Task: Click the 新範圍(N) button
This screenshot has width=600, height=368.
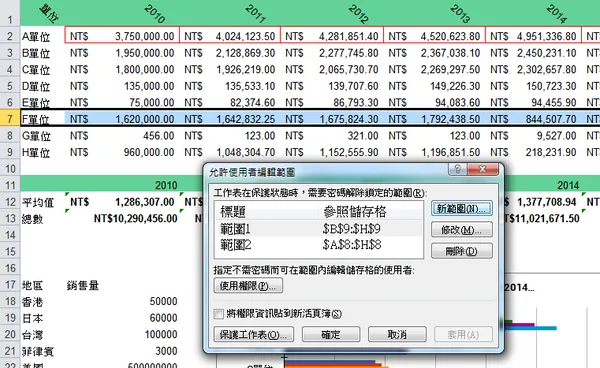Action: click(x=461, y=208)
